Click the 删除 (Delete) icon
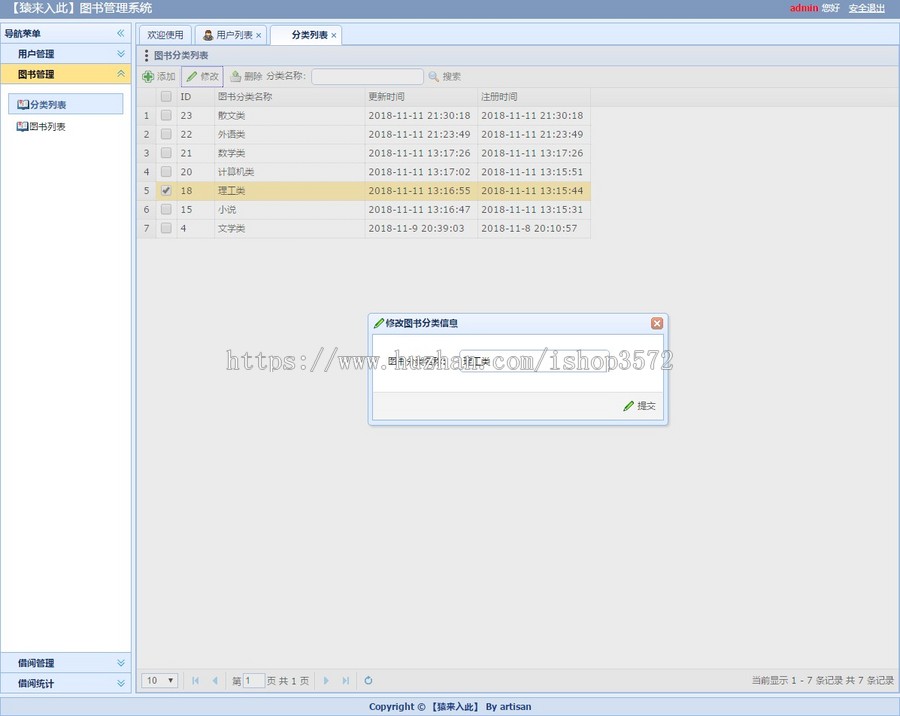The width and height of the screenshot is (900, 716). [x=238, y=75]
